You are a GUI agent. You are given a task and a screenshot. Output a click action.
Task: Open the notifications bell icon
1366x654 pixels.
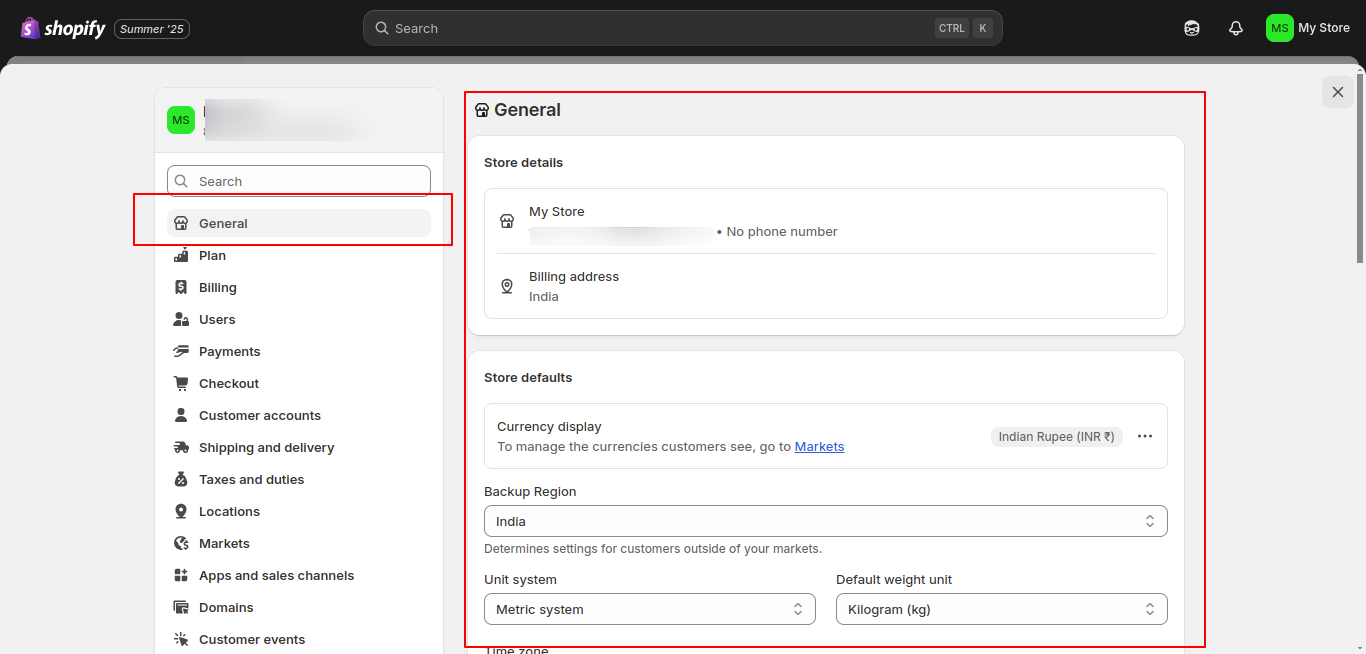pos(1236,29)
